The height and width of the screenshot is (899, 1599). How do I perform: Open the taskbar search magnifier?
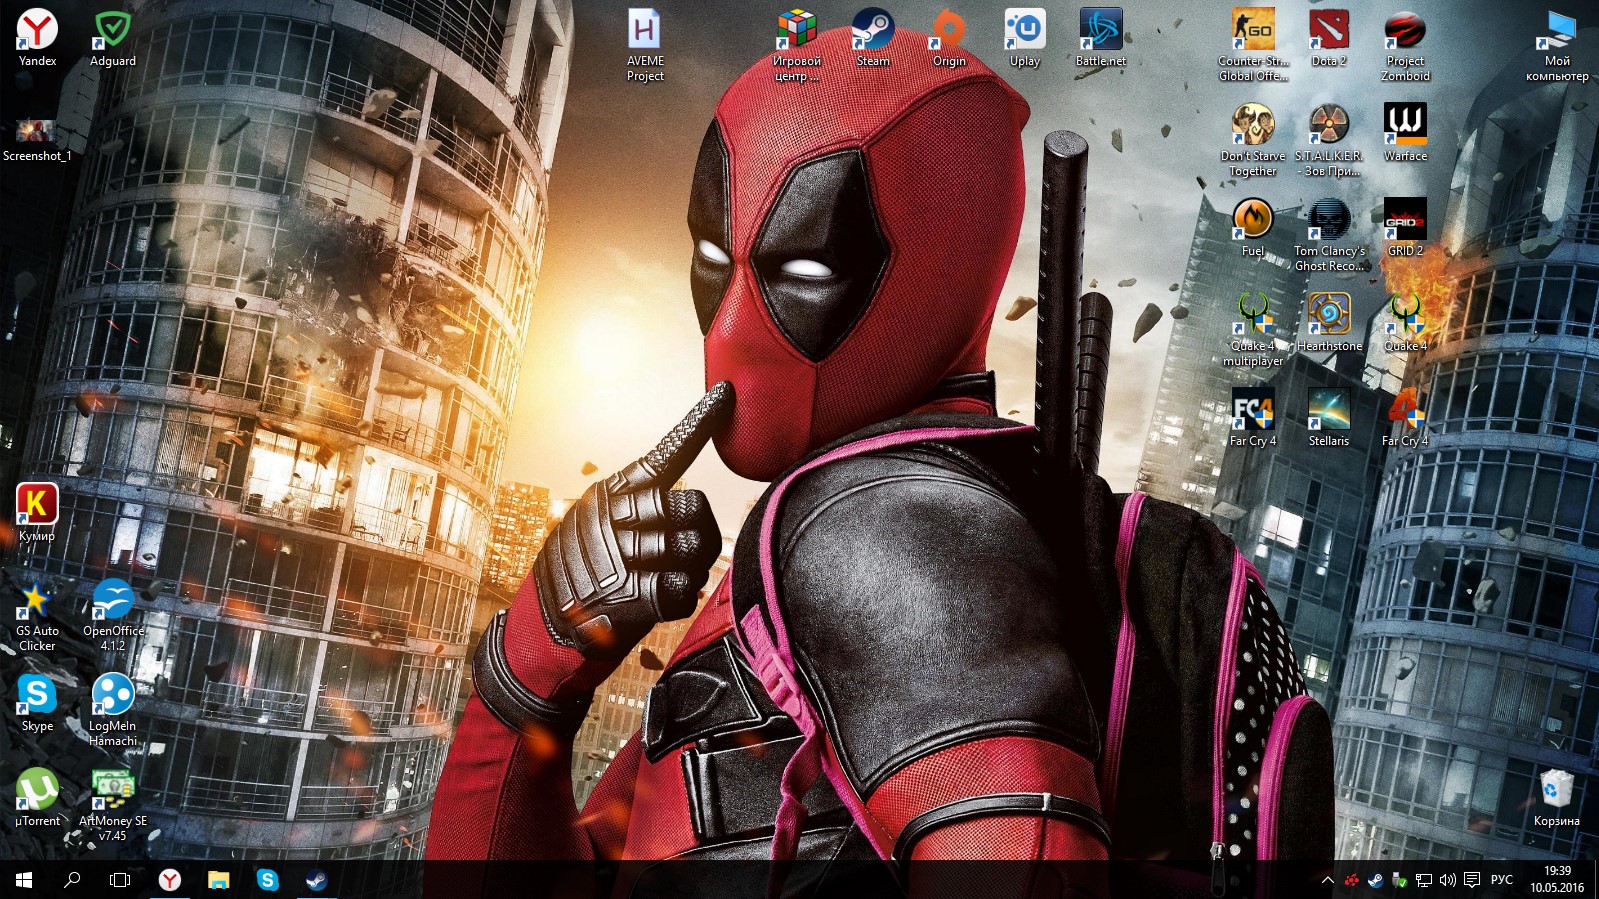tap(72, 880)
